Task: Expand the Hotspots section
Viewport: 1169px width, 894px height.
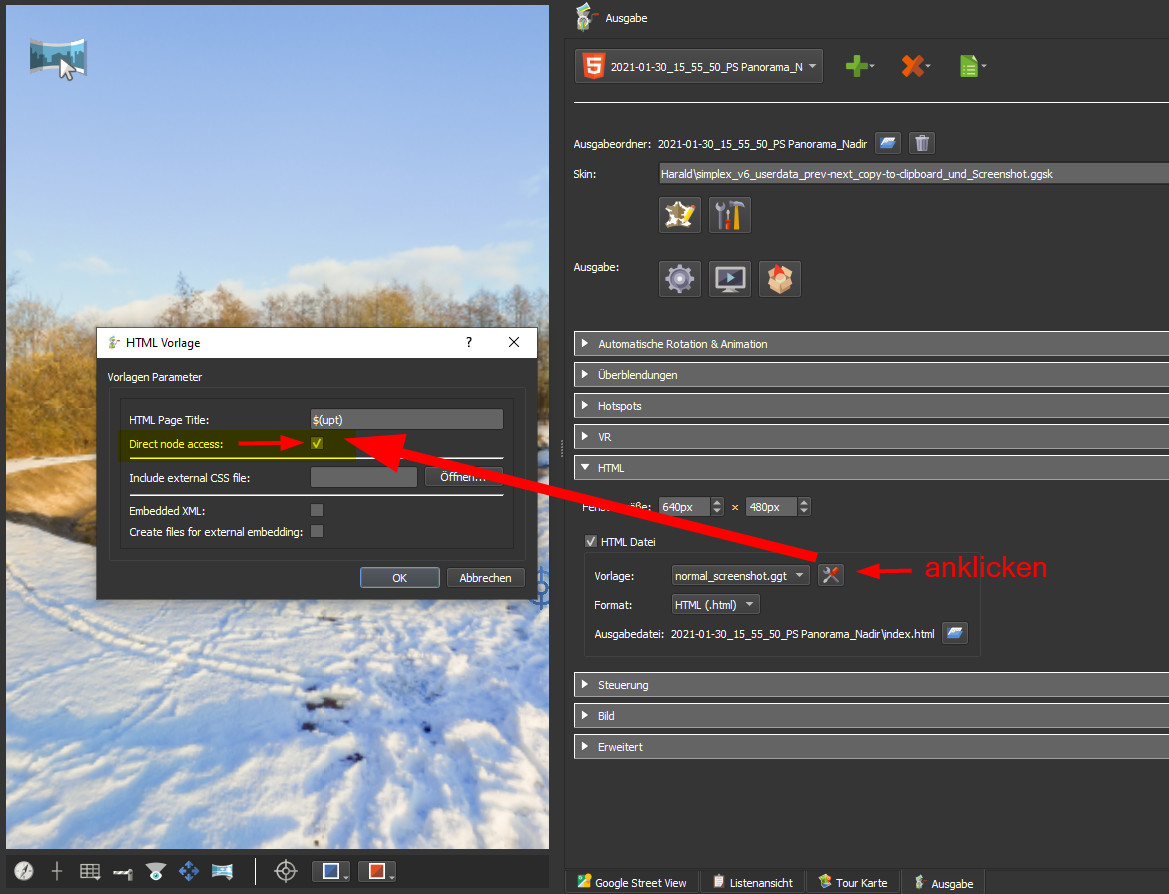Action: (x=620, y=406)
